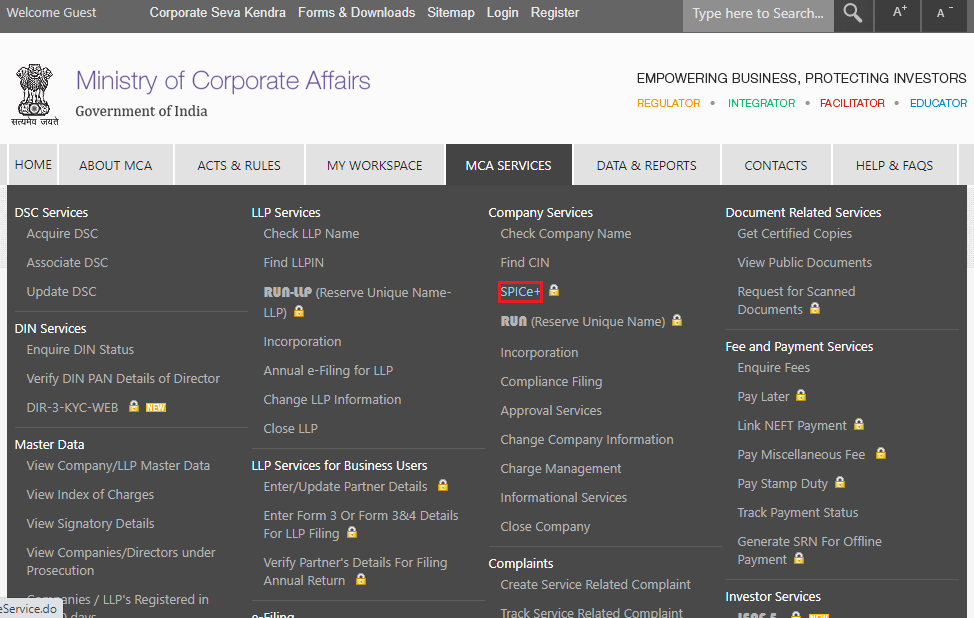The height and width of the screenshot is (618, 974).
Task: Click lock icon beside Request for Scanned Documents
Action: pos(815,308)
